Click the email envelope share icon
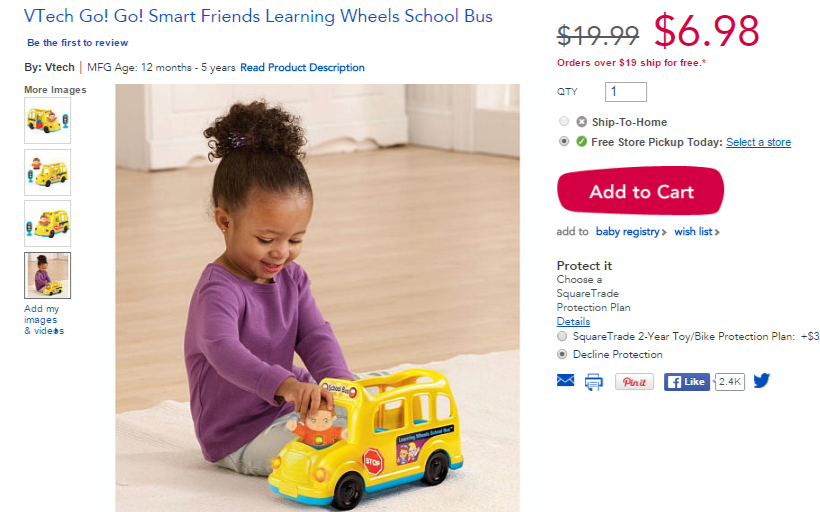Viewport: 820px width, 512px height. tap(565, 380)
